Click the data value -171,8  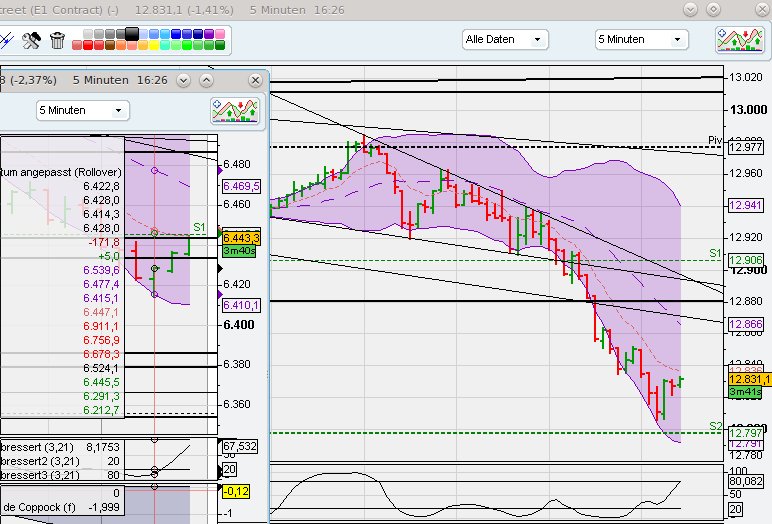pos(104,242)
